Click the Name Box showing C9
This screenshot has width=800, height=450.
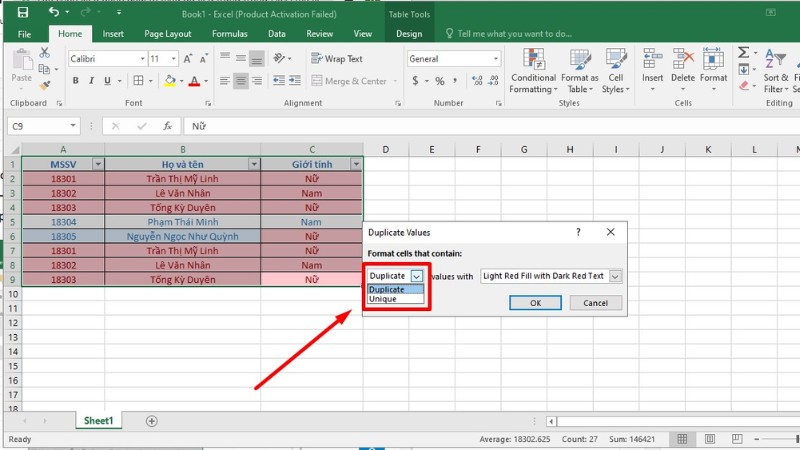(37, 126)
